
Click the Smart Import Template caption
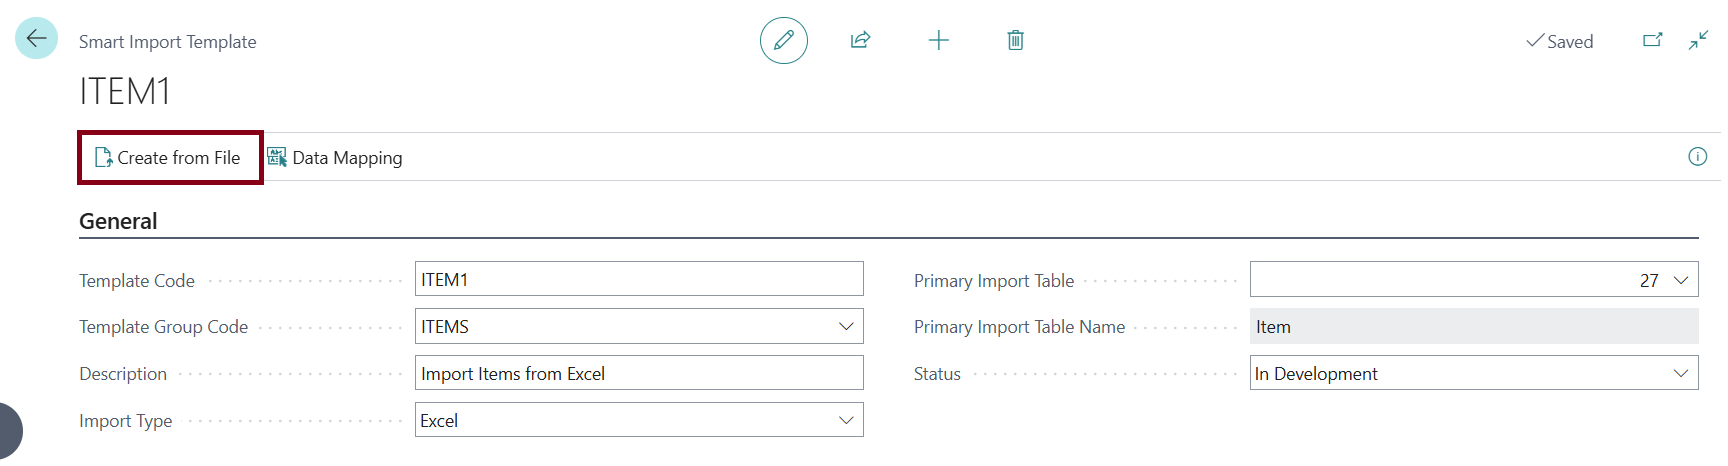click(x=168, y=41)
